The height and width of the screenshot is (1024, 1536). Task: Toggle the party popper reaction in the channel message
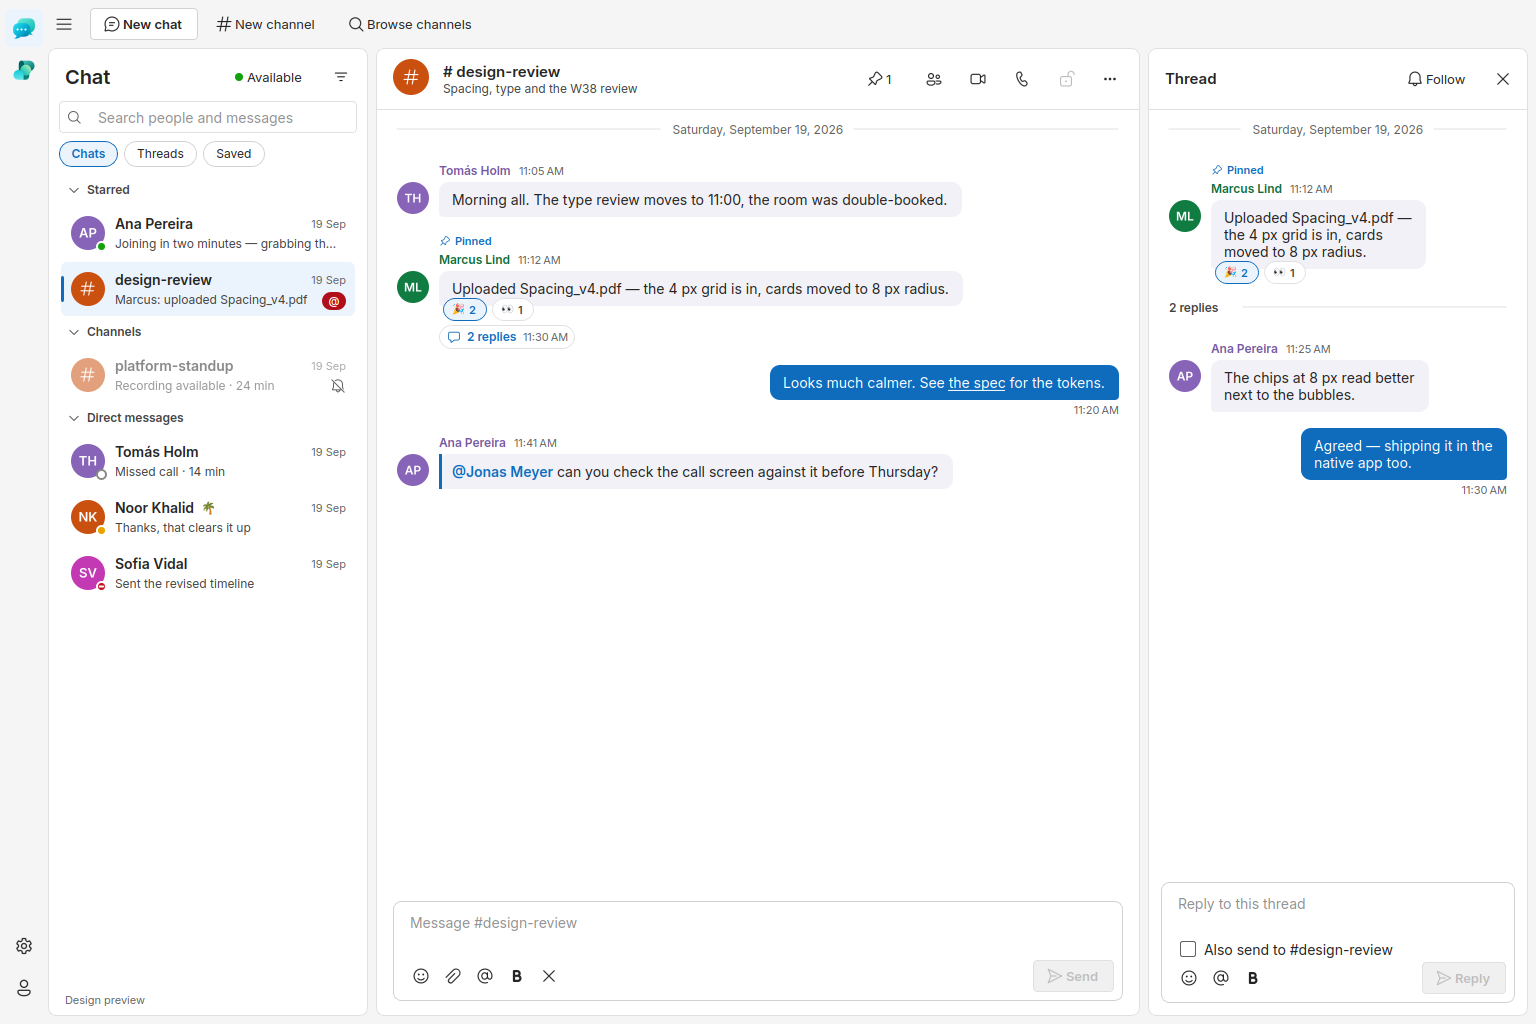[x=465, y=310]
